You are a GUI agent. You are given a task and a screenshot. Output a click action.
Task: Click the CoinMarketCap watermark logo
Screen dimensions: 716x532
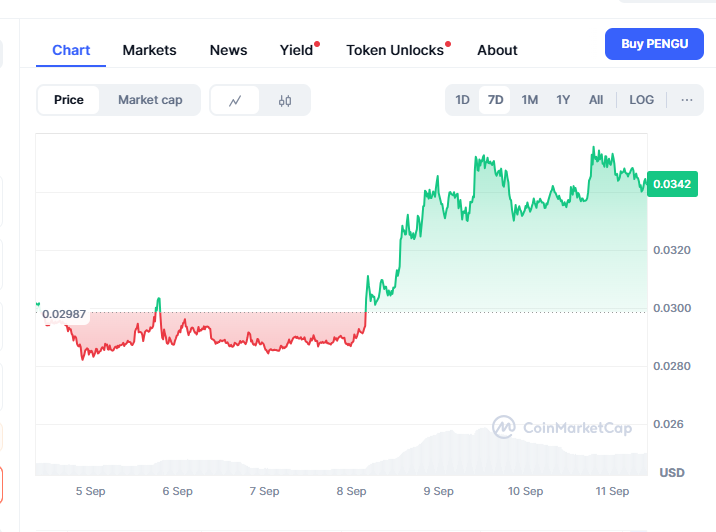pos(562,428)
